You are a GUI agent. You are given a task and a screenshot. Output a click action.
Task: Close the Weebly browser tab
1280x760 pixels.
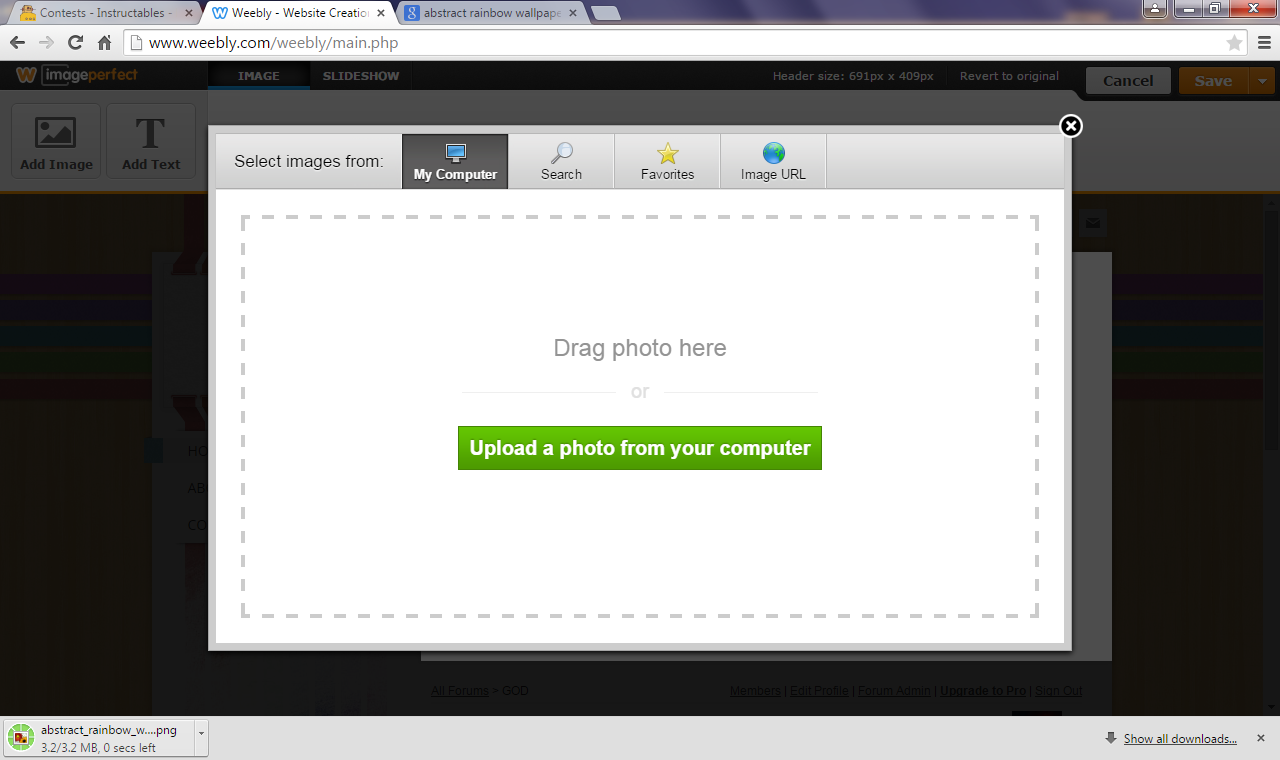pyautogui.click(x=382, y=13)
